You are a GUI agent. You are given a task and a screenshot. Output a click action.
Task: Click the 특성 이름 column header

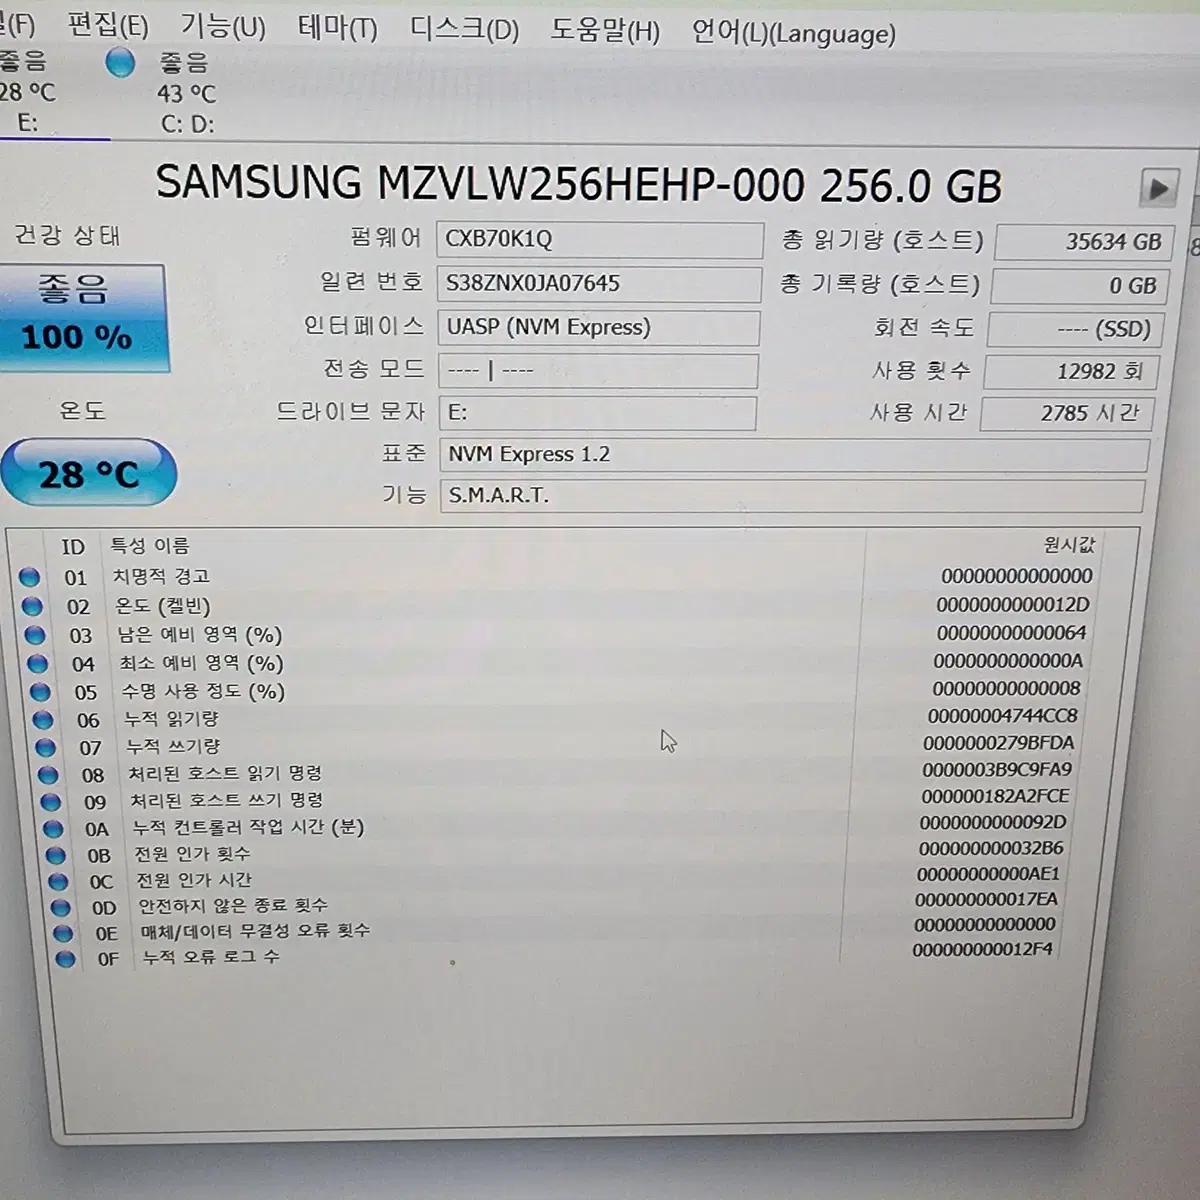149,546
